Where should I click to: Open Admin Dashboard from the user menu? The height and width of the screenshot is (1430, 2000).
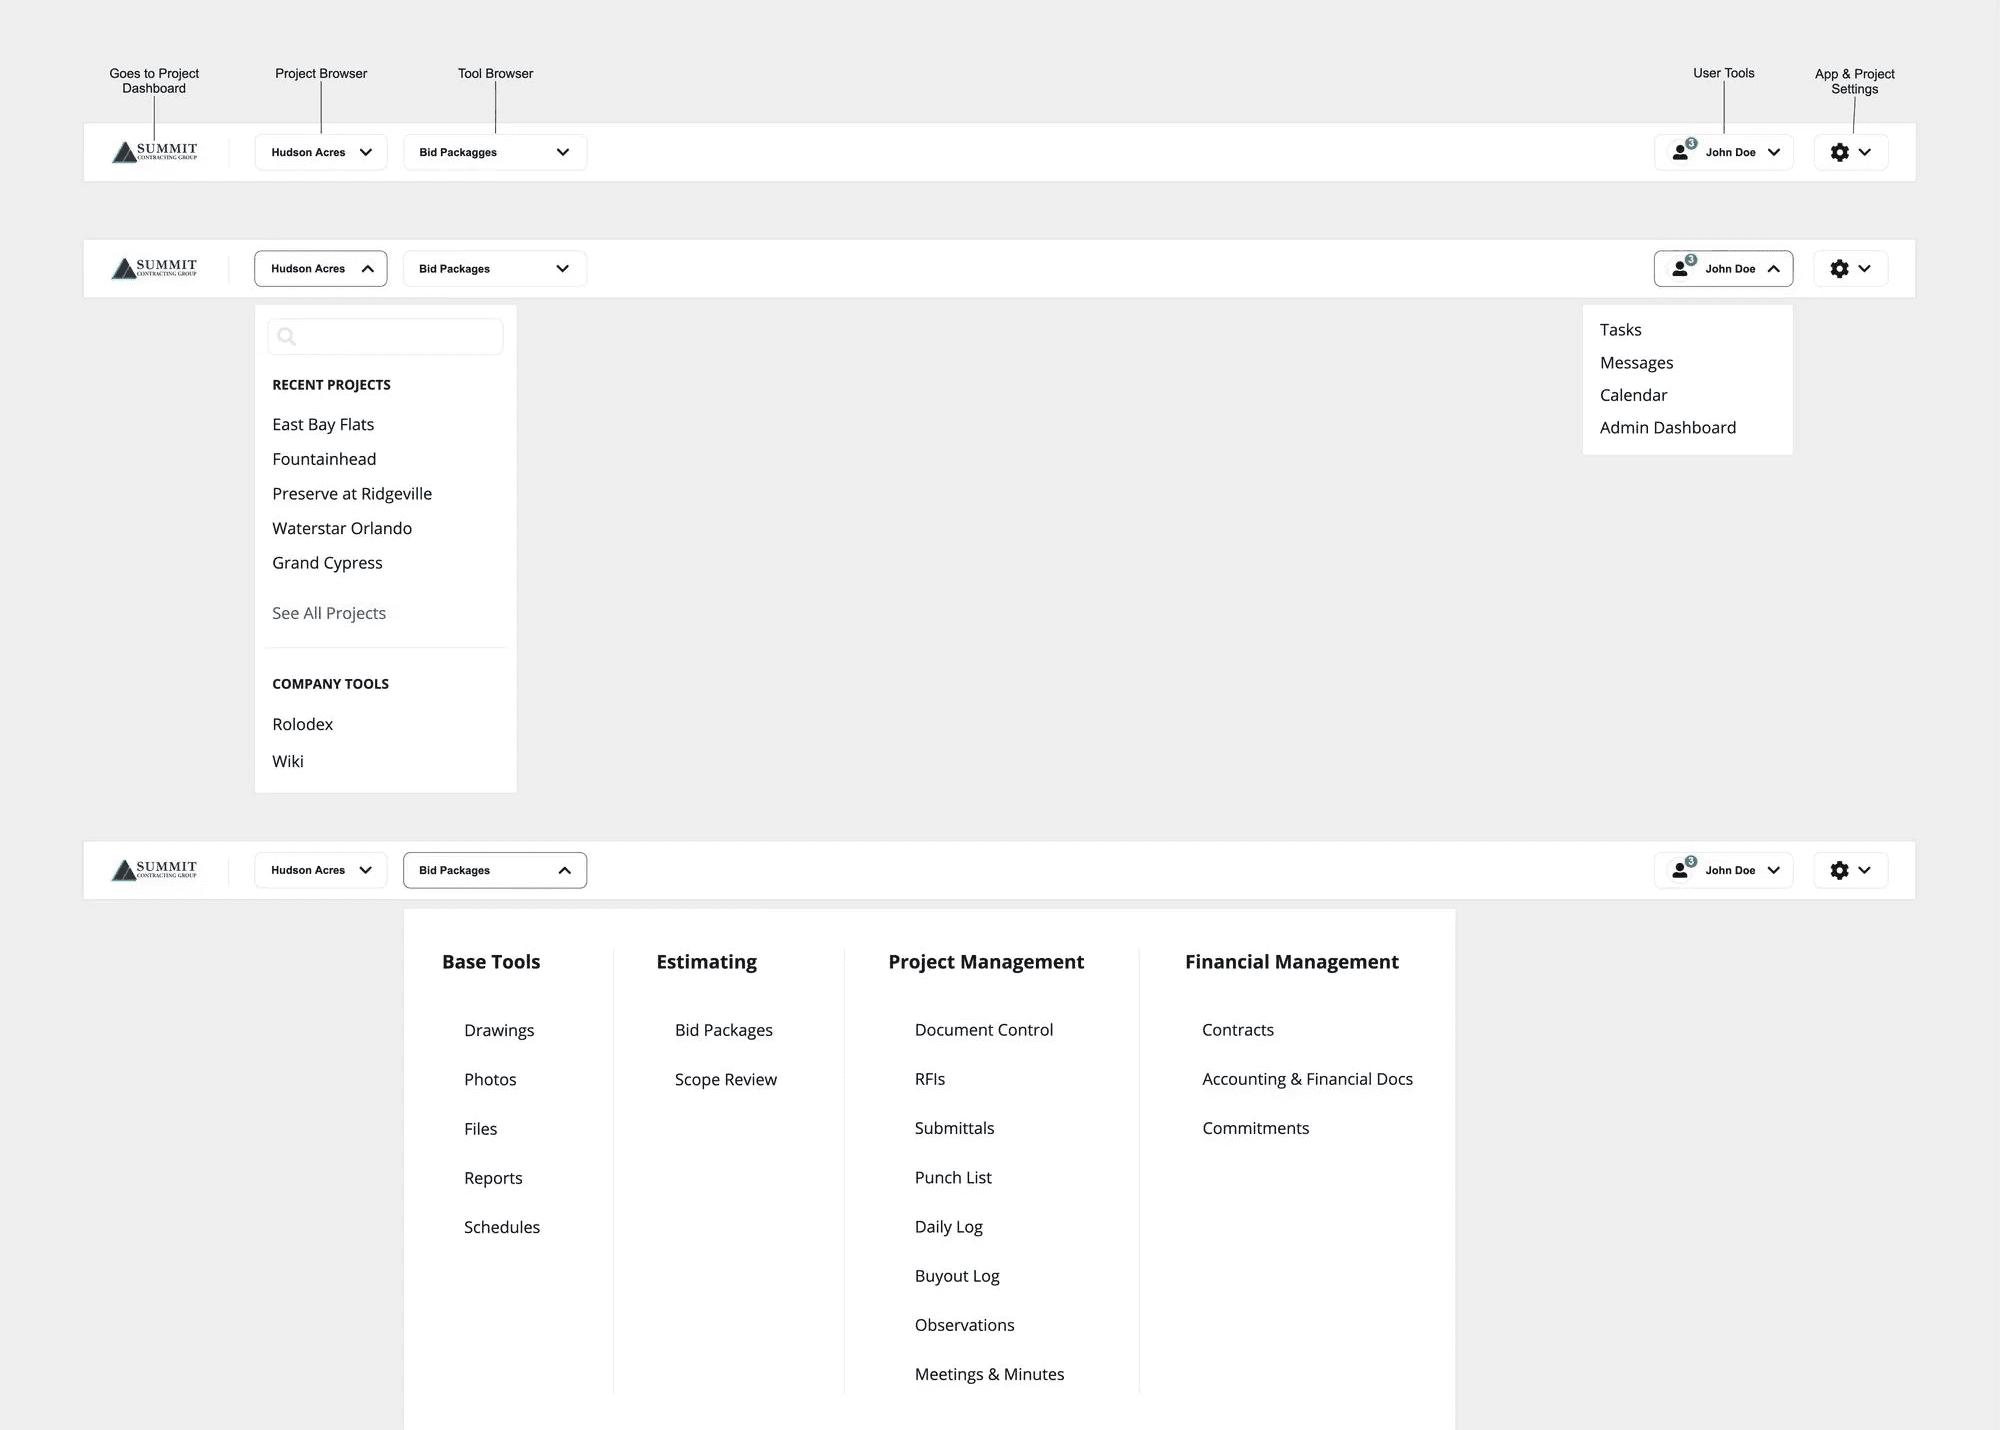click(1667, 428)
